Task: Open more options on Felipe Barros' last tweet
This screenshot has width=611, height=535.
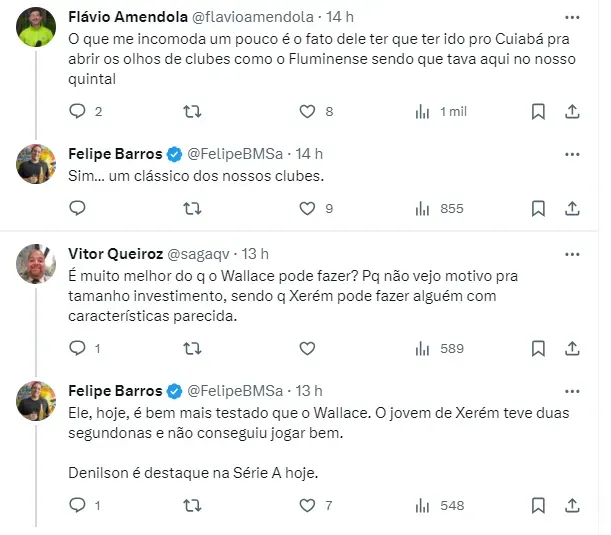Action: pos(571,390)
